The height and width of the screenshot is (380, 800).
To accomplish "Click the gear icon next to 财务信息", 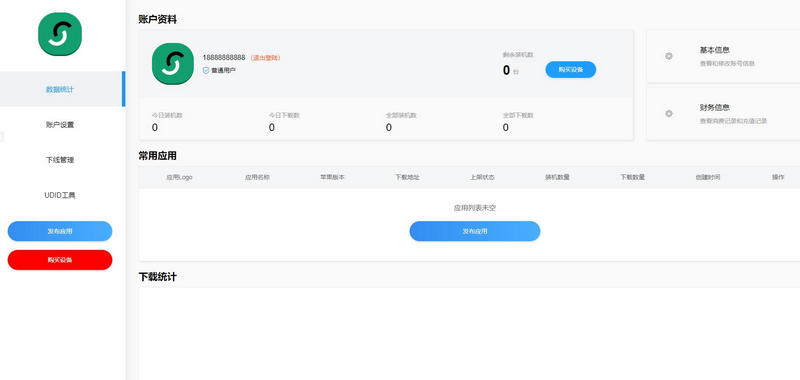I will (x=669, y=113).
